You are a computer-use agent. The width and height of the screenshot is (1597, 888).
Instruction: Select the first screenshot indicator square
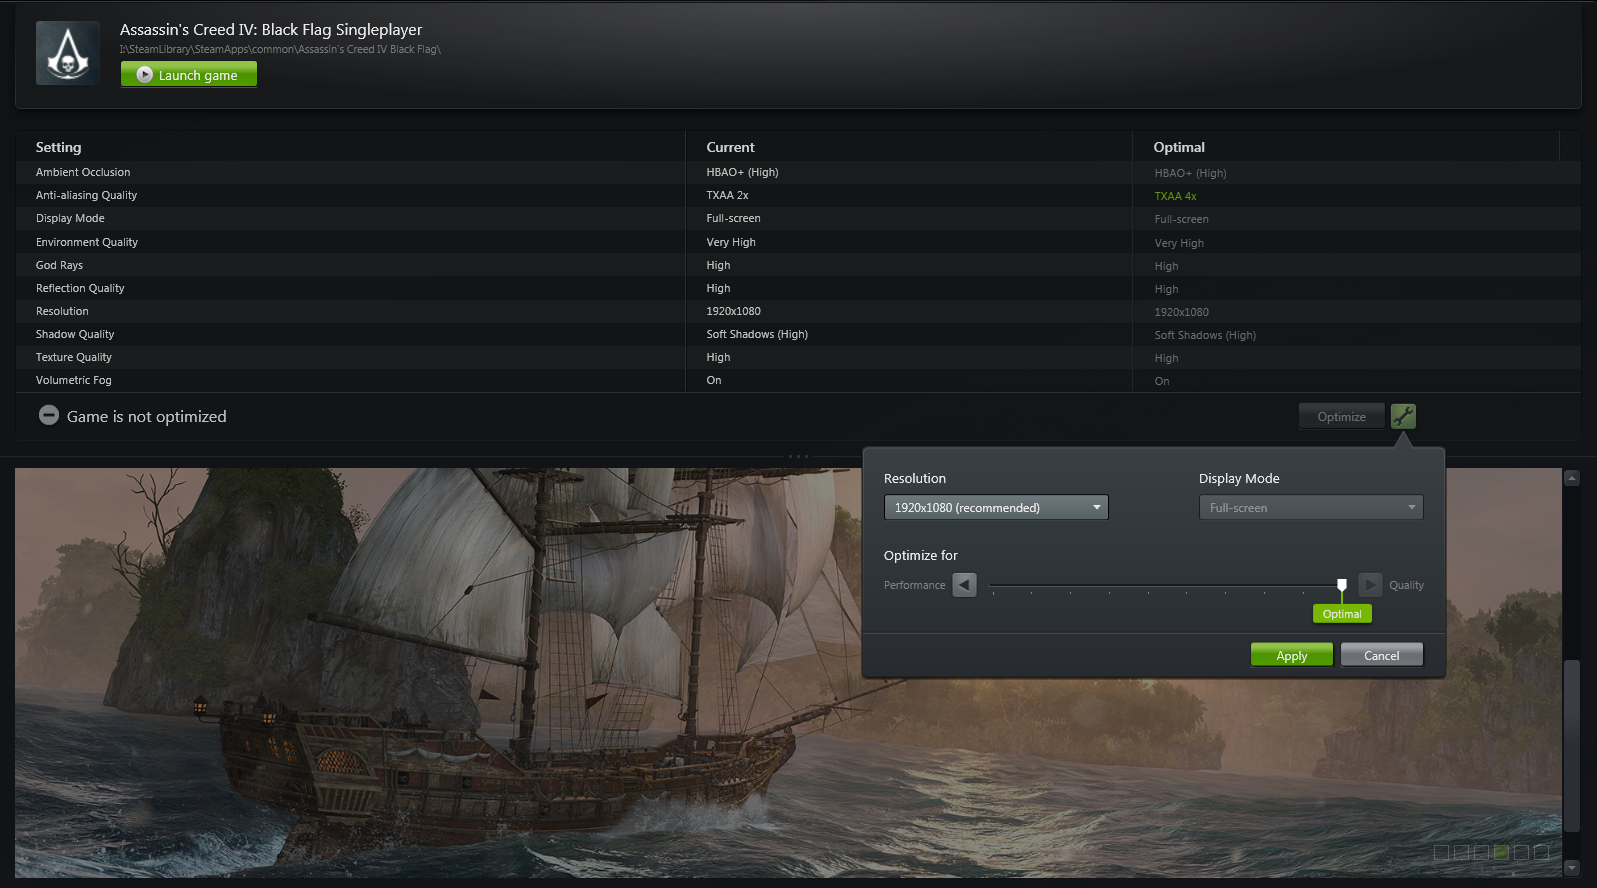coord(1441,852)
